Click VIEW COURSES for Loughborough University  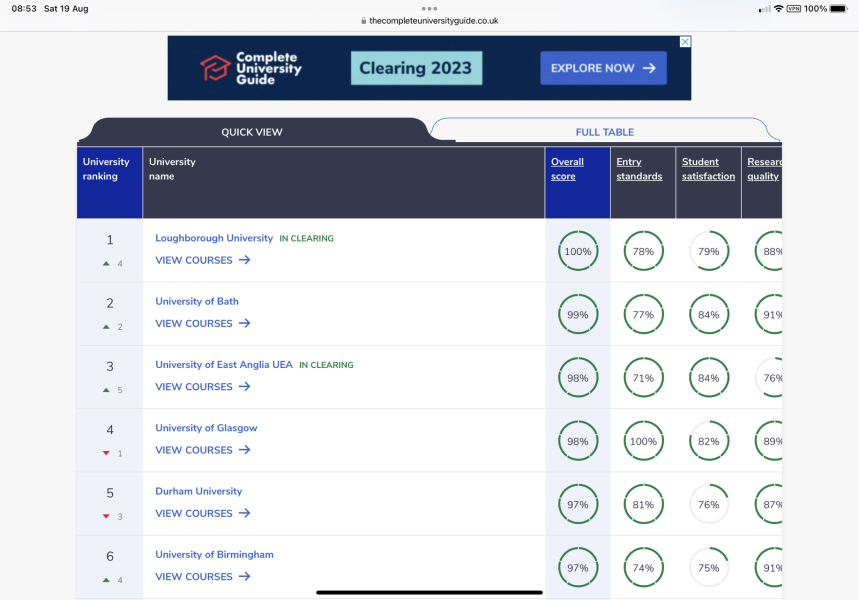tap(203, 260)
